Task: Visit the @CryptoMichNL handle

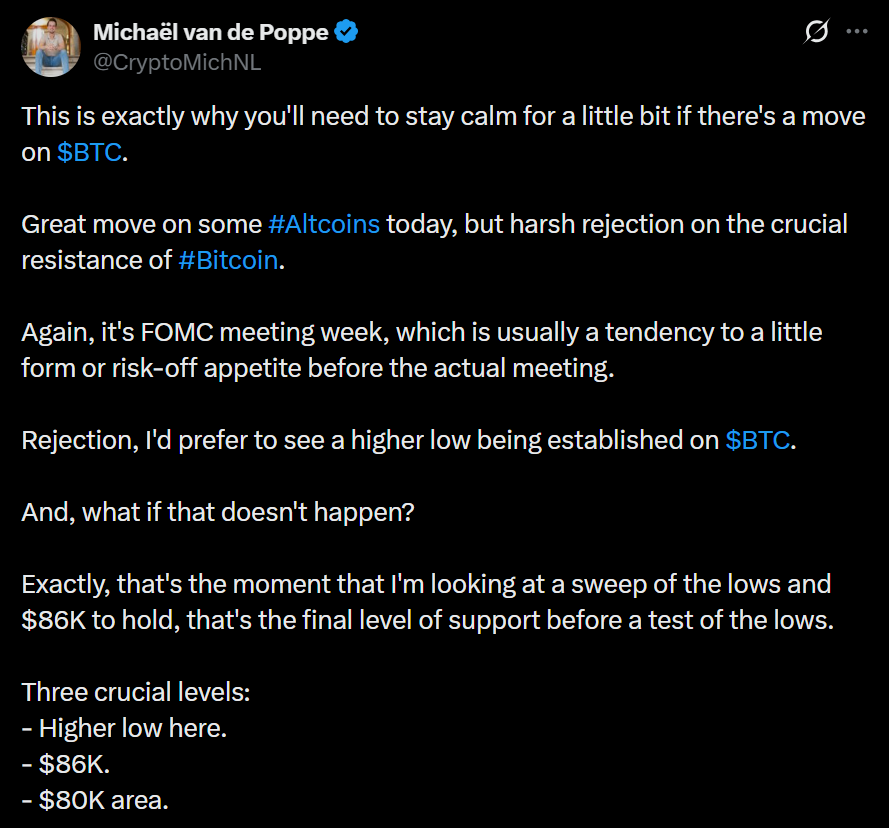Action: [x=176, y=62]
